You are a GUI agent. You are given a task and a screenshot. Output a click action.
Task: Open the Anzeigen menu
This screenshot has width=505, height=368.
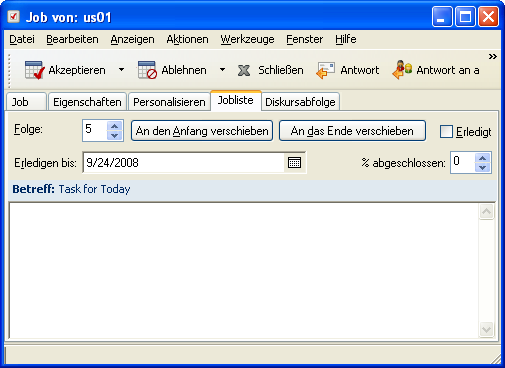(x=133, y=39)
